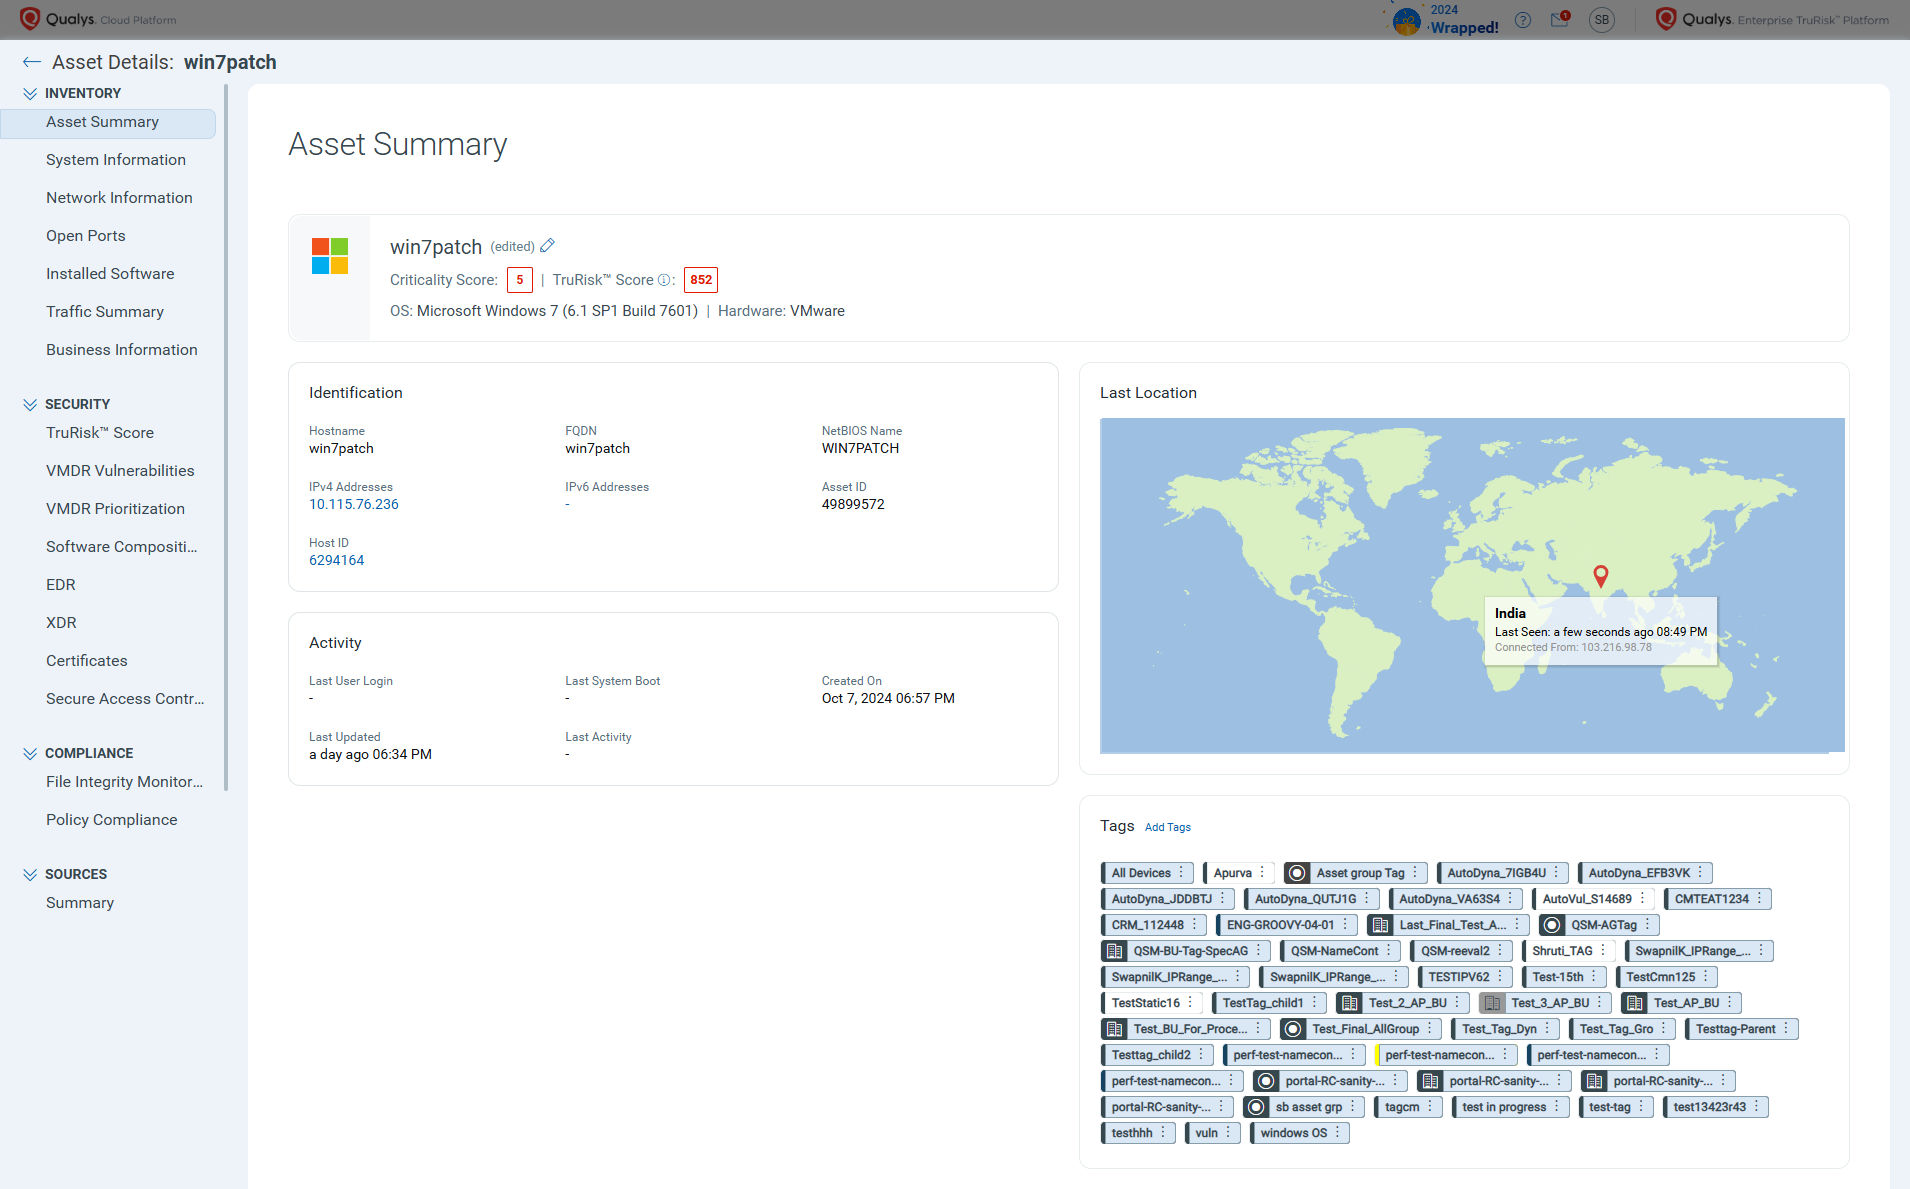Click the IPv4 address 10.115.76.236

click(x=354, y=504)
